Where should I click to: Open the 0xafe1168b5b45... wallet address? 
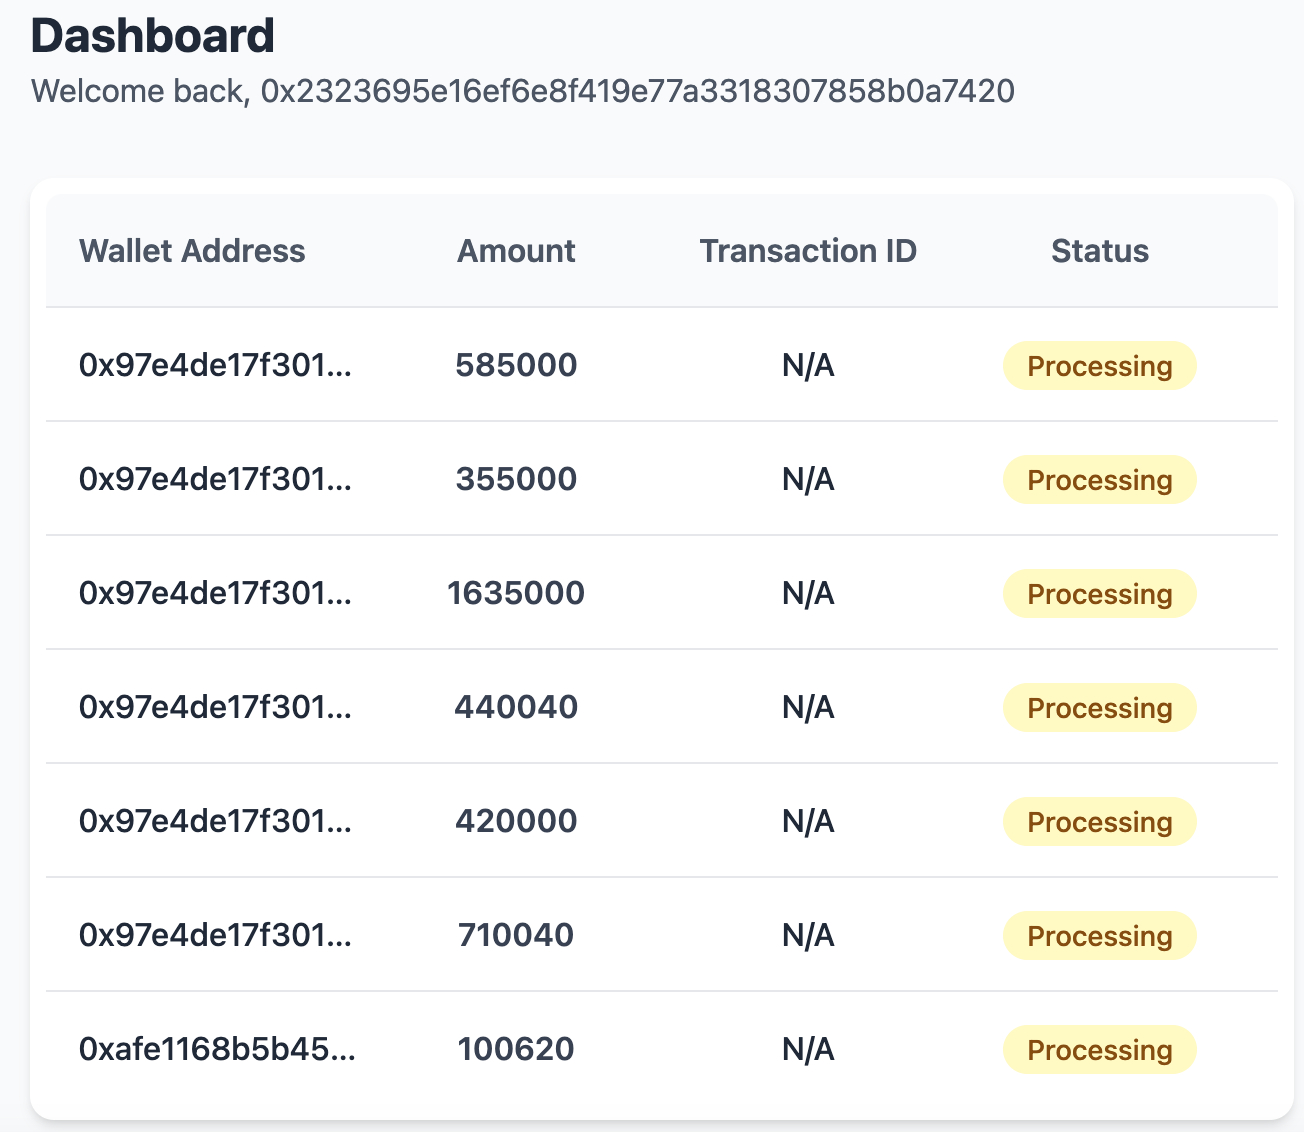tap(217, 1049)
